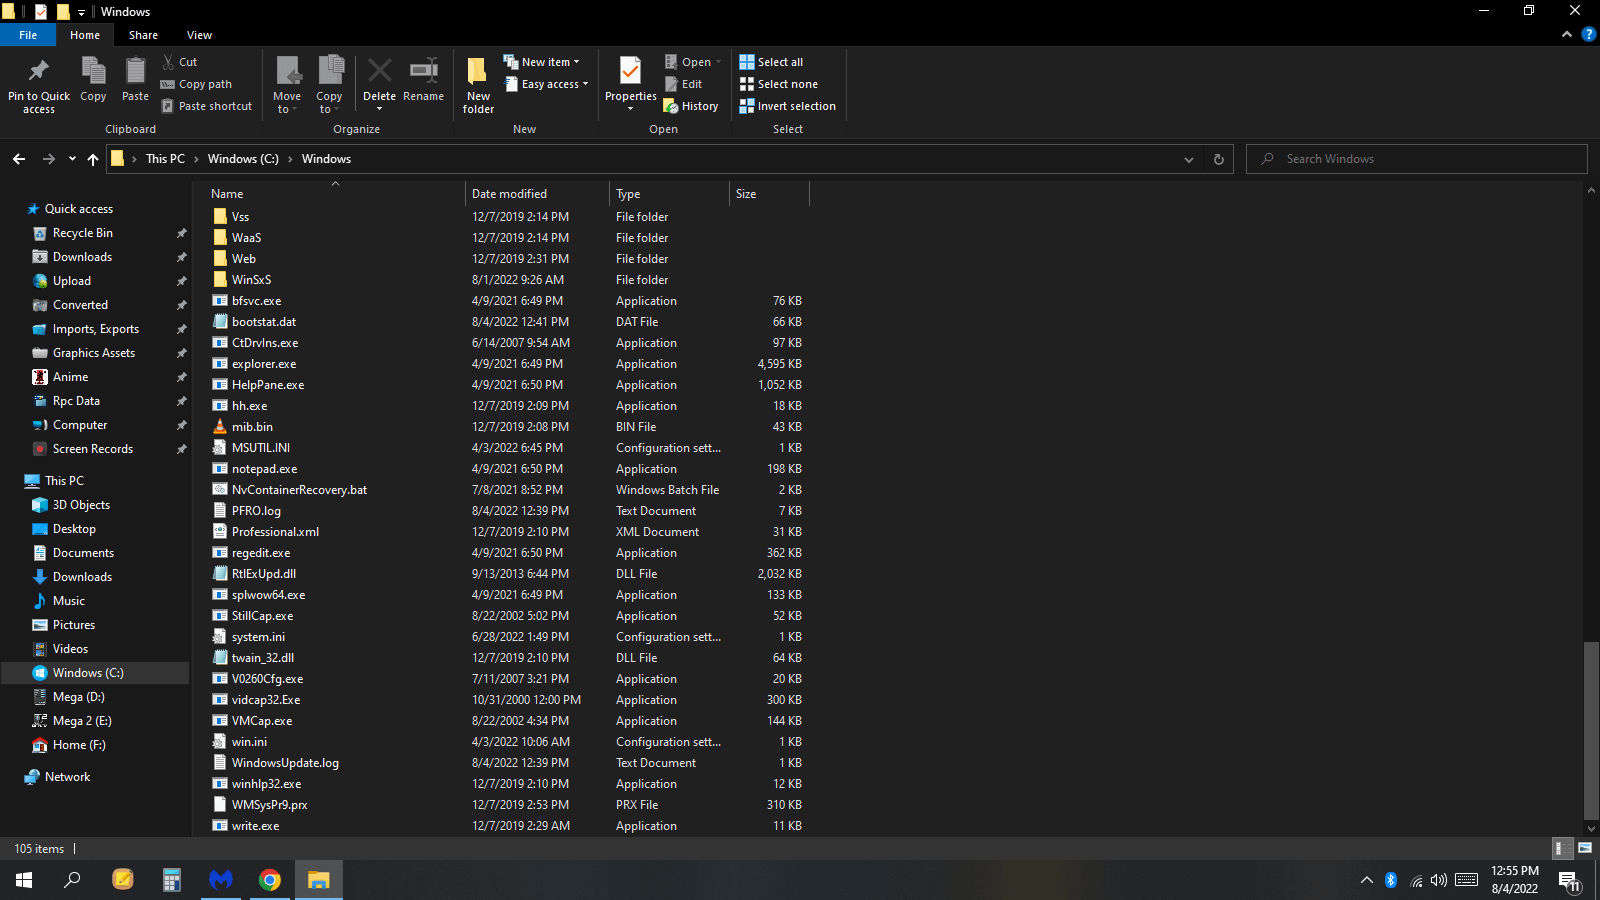Switch to the View ribbon tab
1600x900 pixels.
point(199,35)
